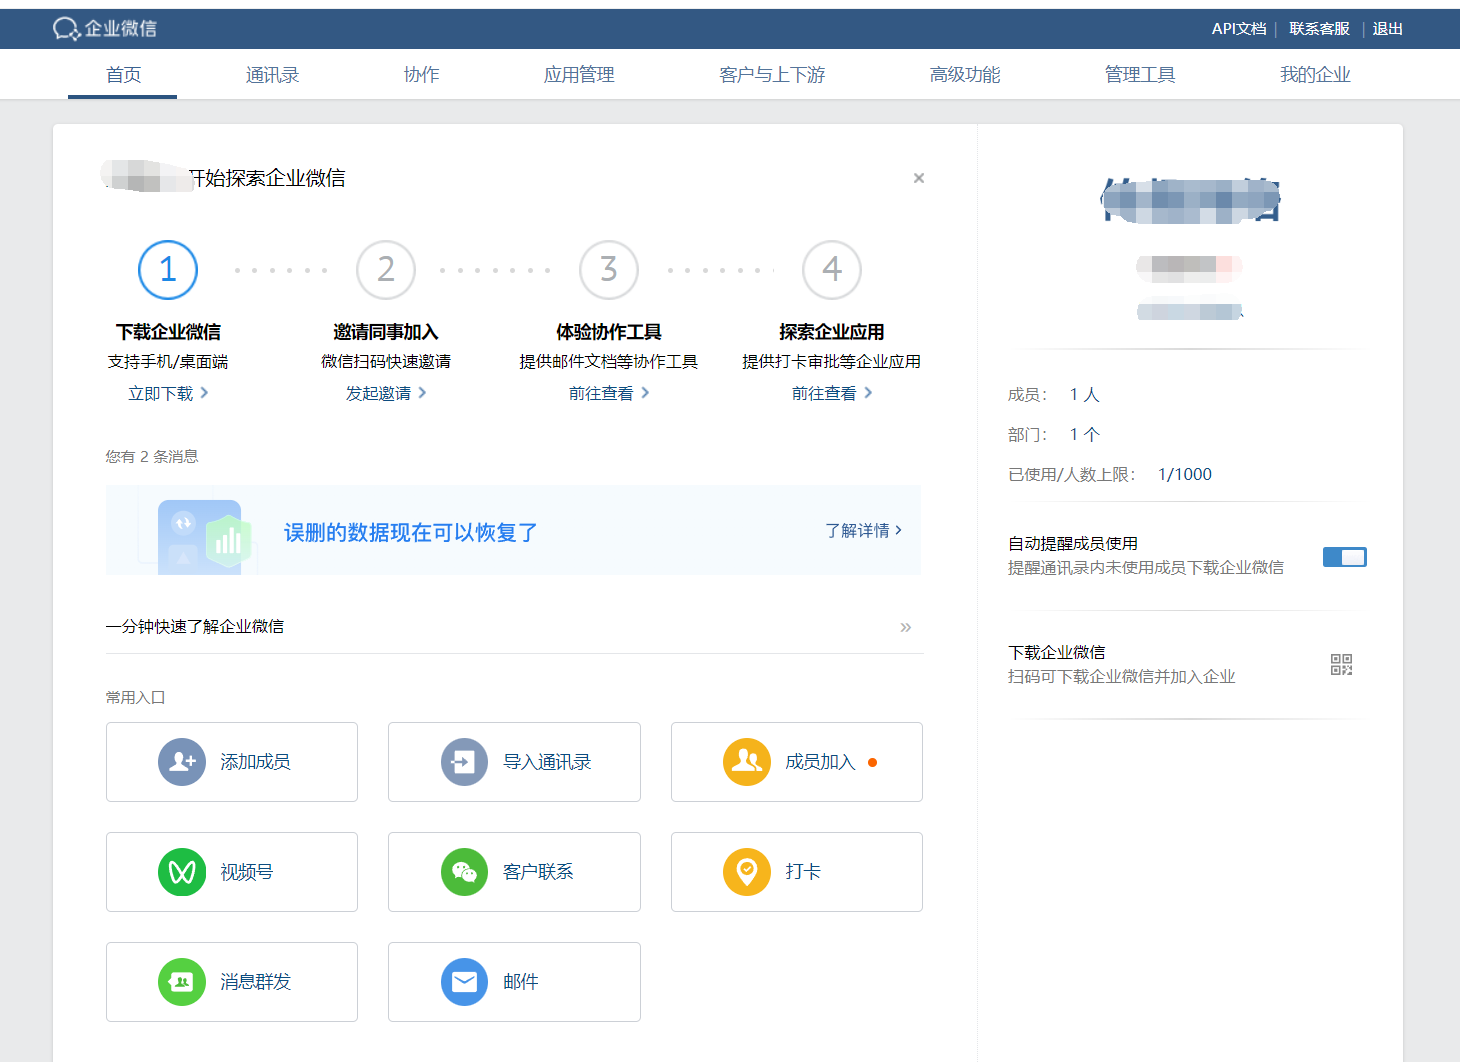Viewport: 1460px width, 1062px height.
Task: Click the 企业微信 logo in header
Action: click(105, 29)
